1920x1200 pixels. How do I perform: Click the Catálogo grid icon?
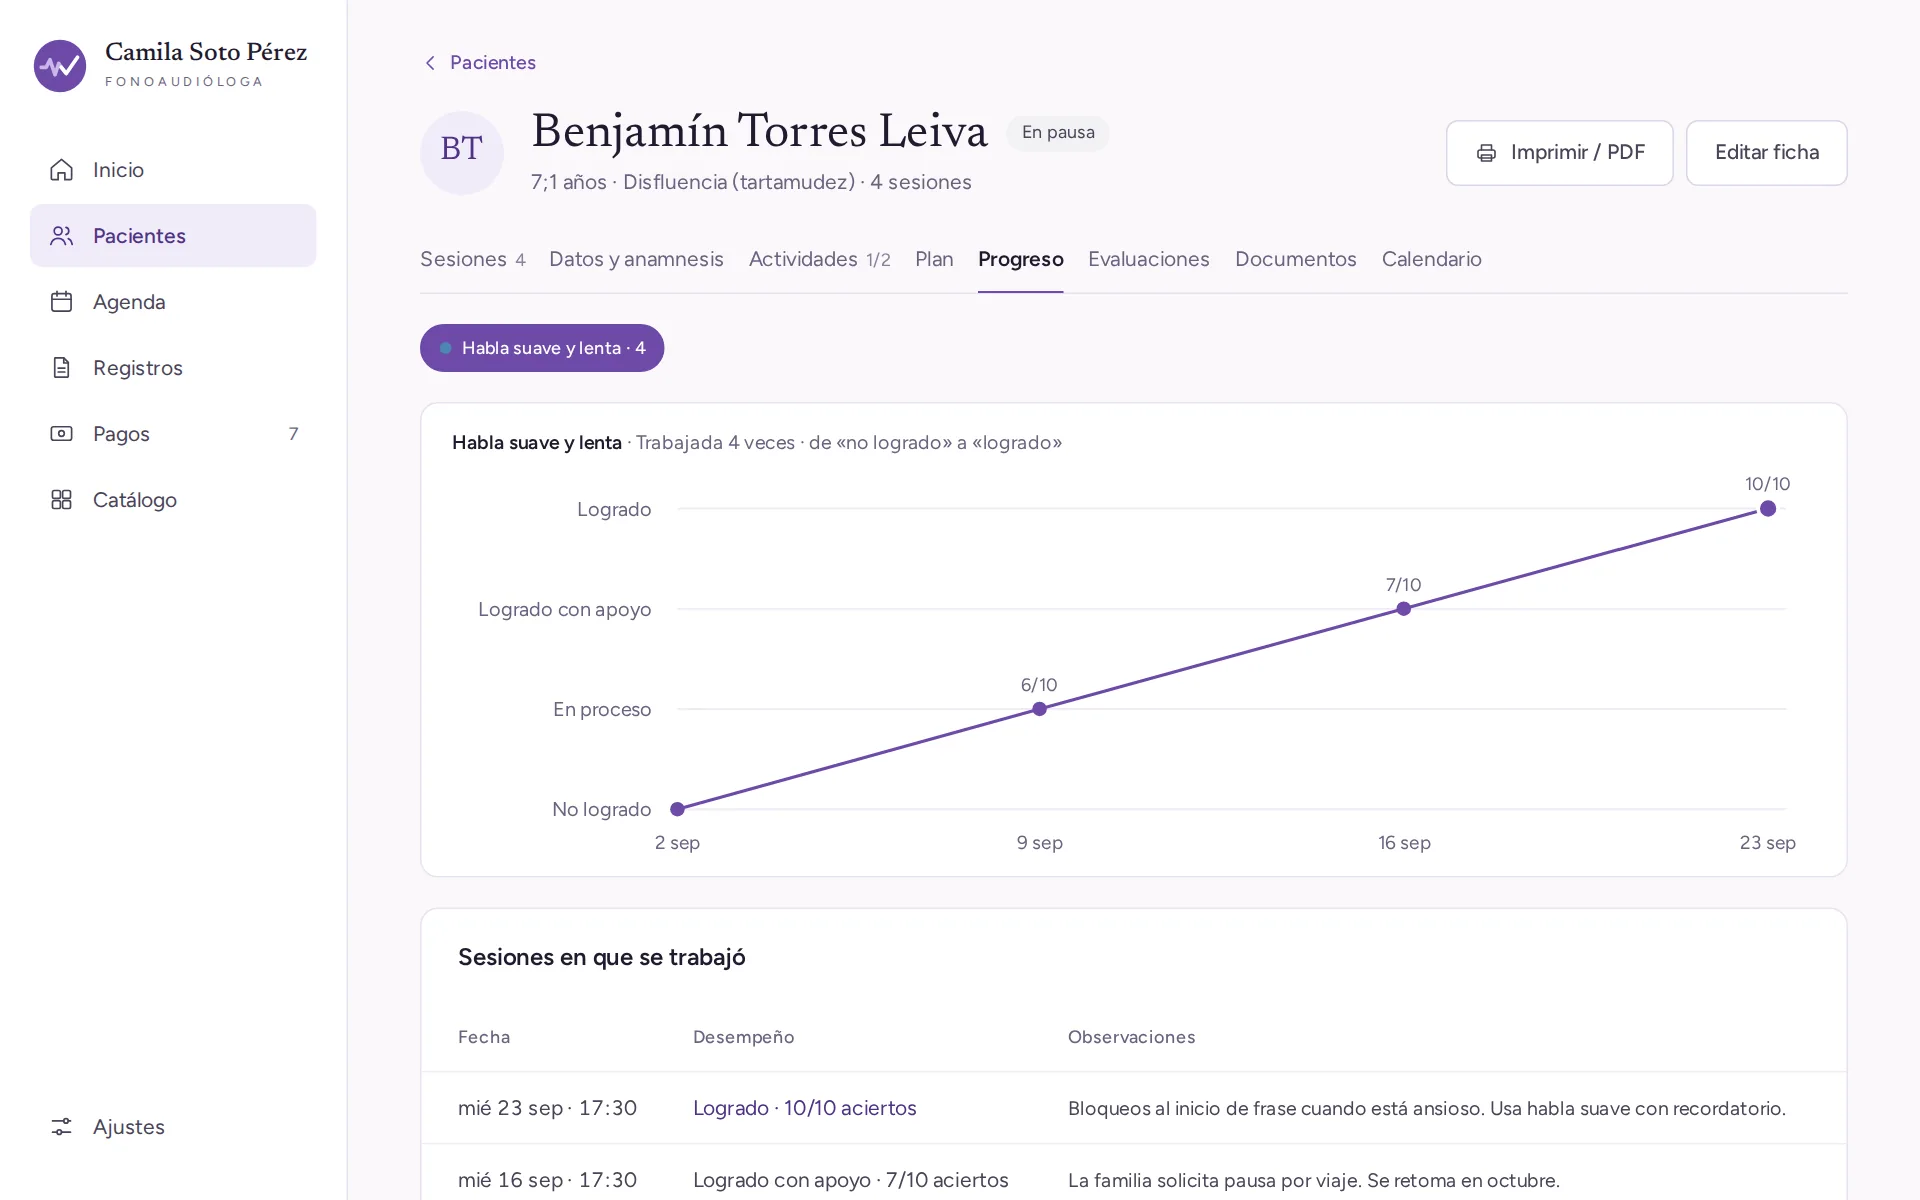pos(61,500)
